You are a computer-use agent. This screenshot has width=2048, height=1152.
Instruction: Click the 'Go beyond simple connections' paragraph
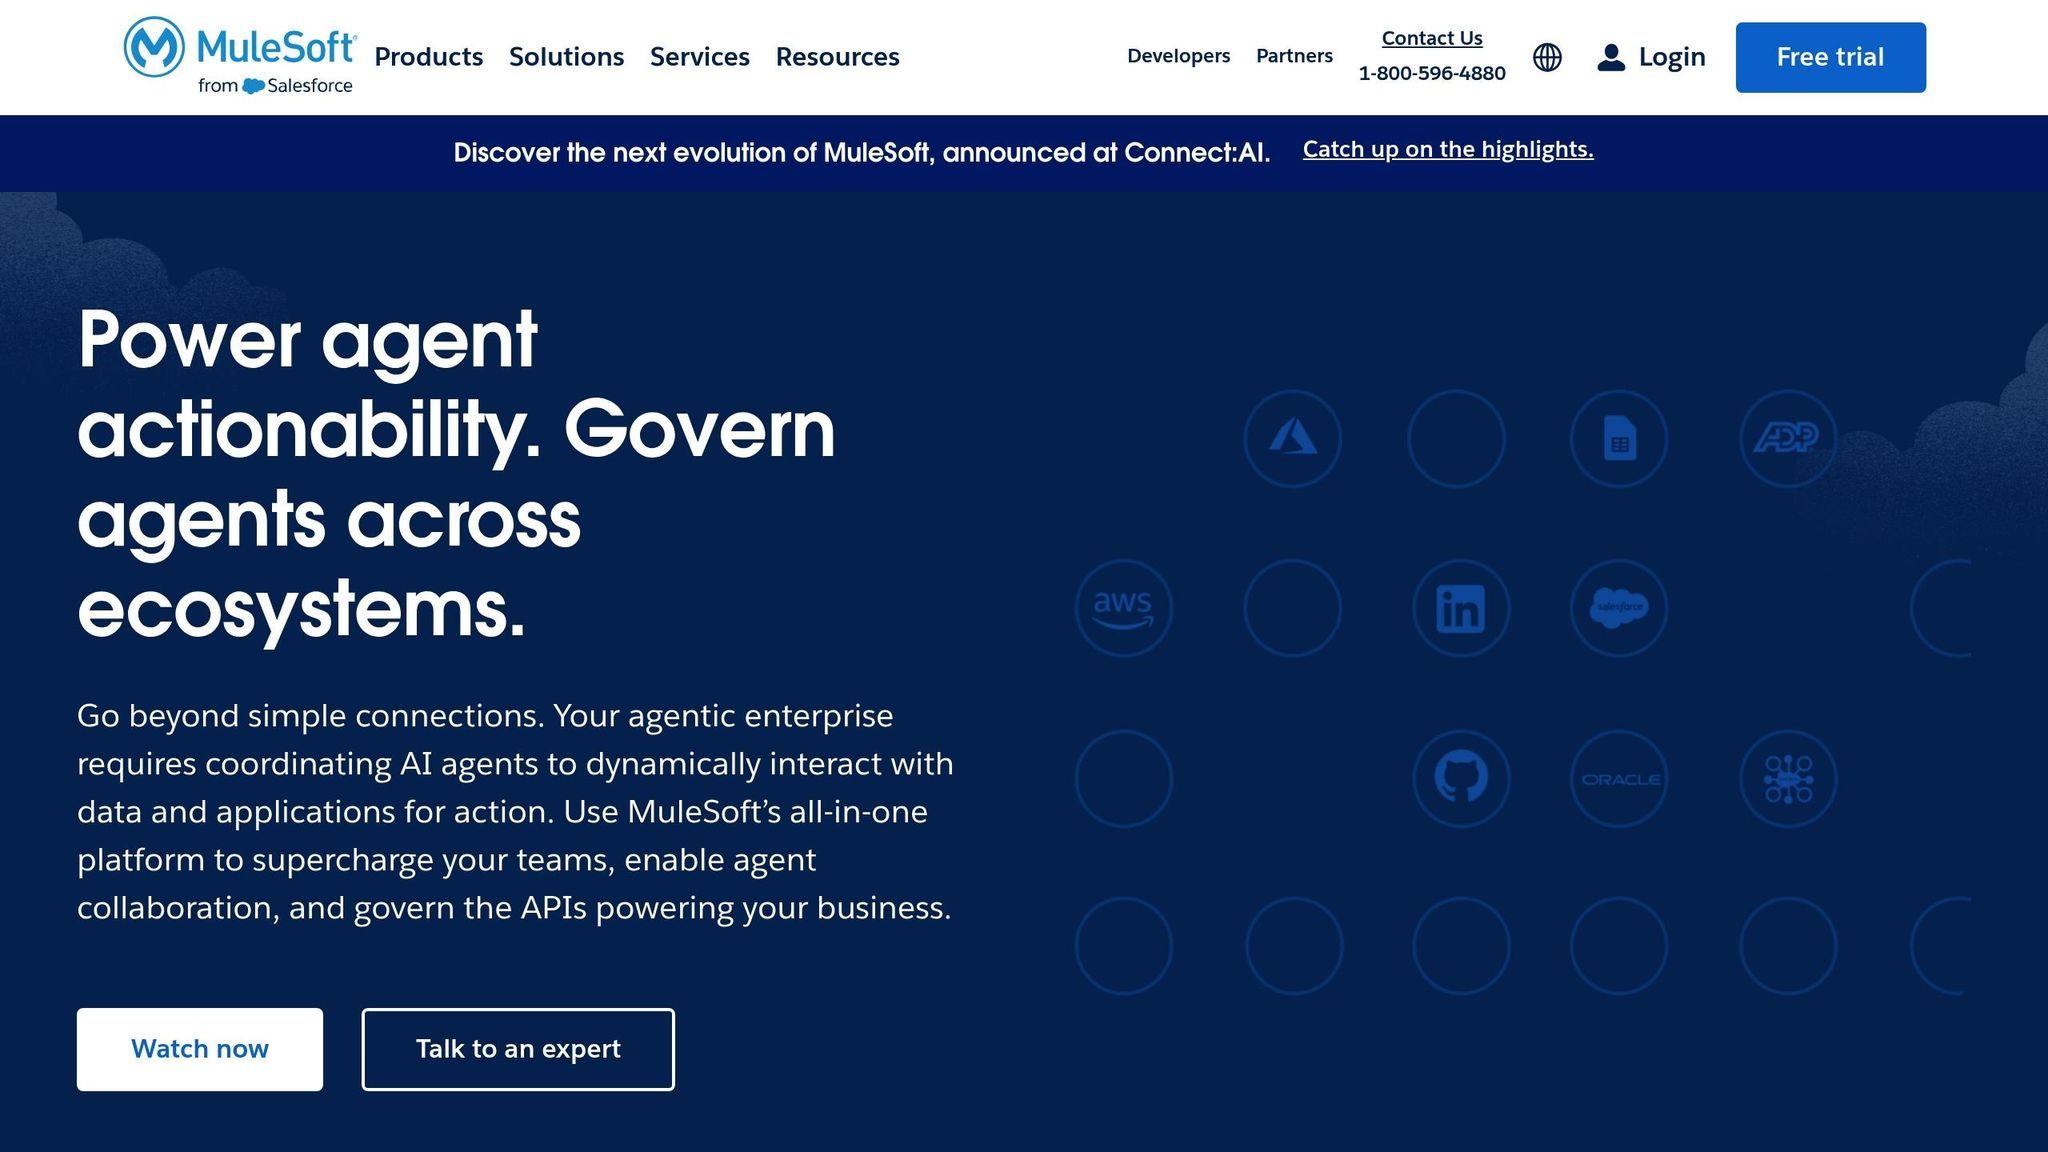[x=515, y=811]
